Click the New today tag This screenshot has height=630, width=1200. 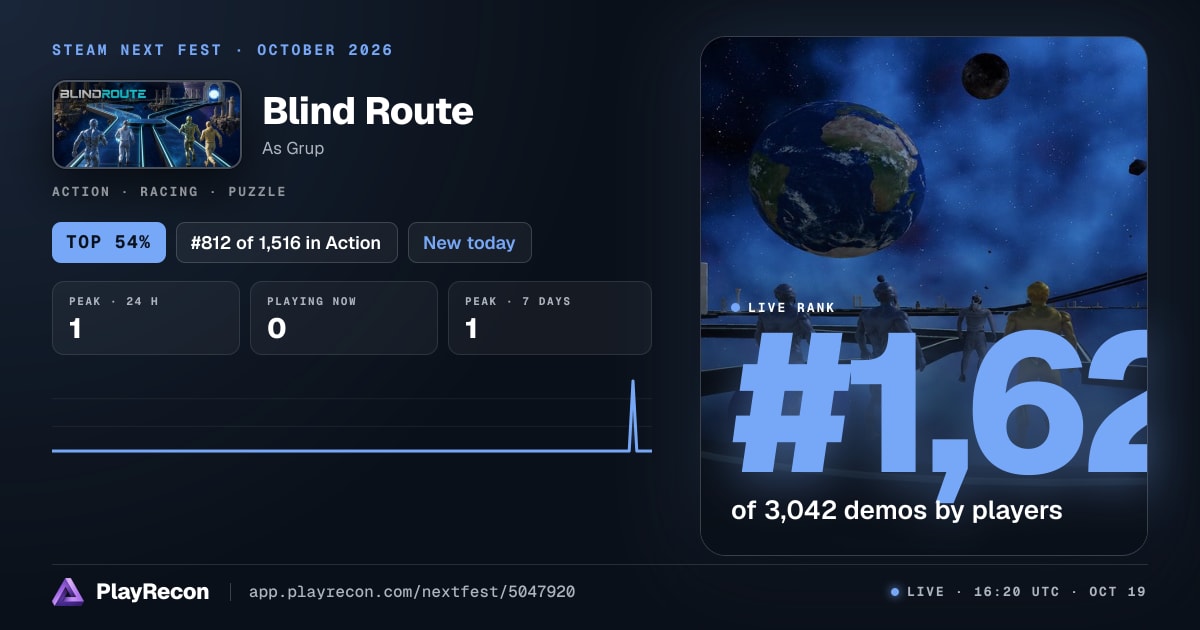click(469, 242)
